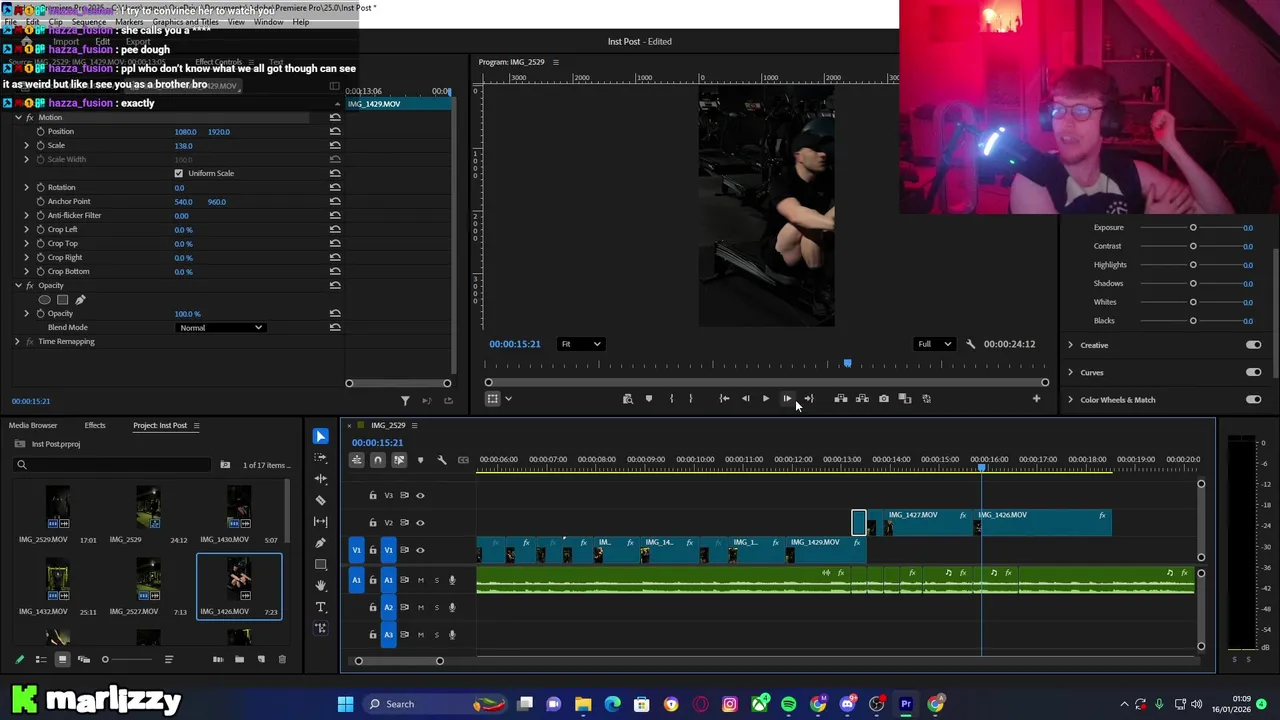Select the Selection tool arrow
1280x720 pixels.
[x=320, y=436]
